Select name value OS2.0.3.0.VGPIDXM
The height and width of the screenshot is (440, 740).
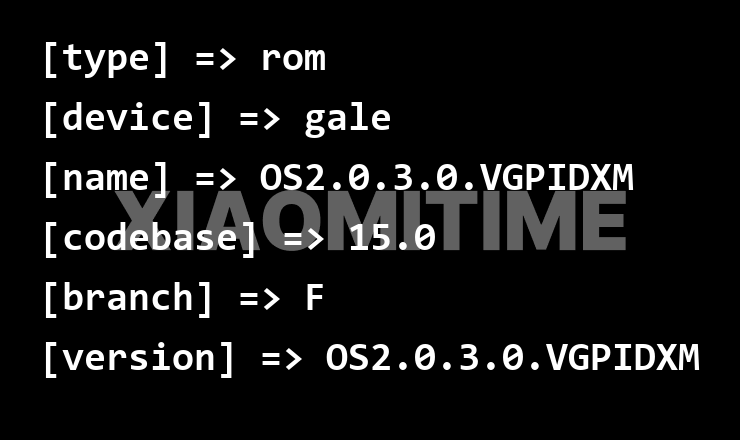pos(446,178)
